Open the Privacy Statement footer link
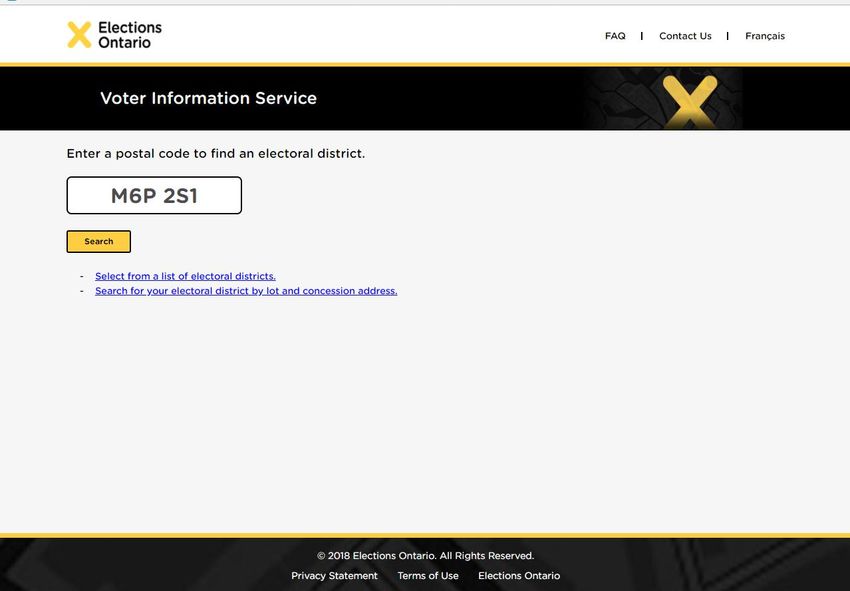The height and width of the screenshot is (591, 850). click(x=334, y=575)
